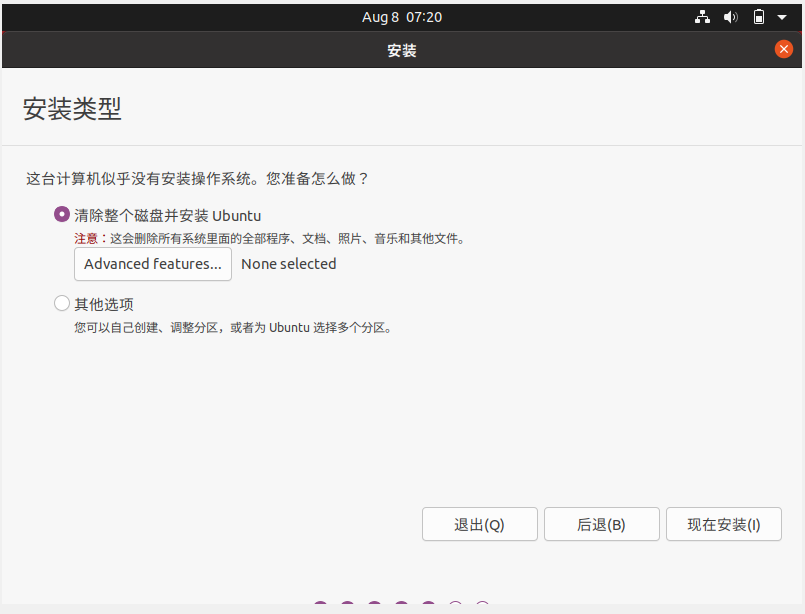
Task: Select the erase disk and install Ubuntu option
Action: pyautogui.click(x=62, y=214)
